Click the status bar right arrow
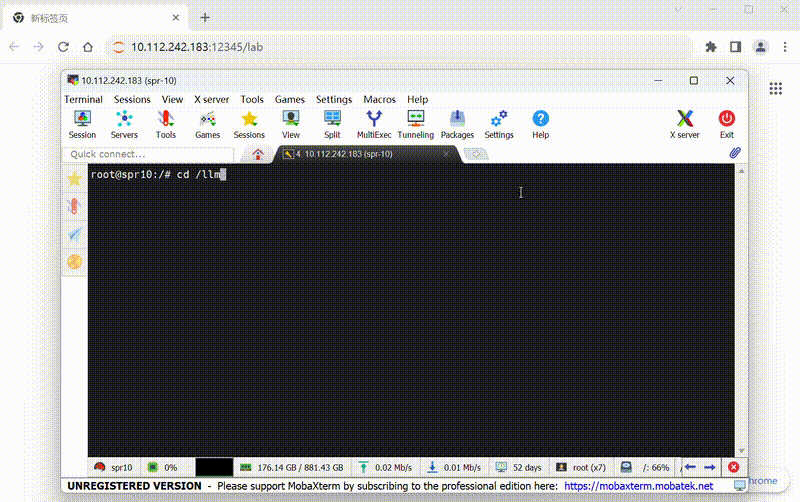The image size is (800, 502). (710, 467)
